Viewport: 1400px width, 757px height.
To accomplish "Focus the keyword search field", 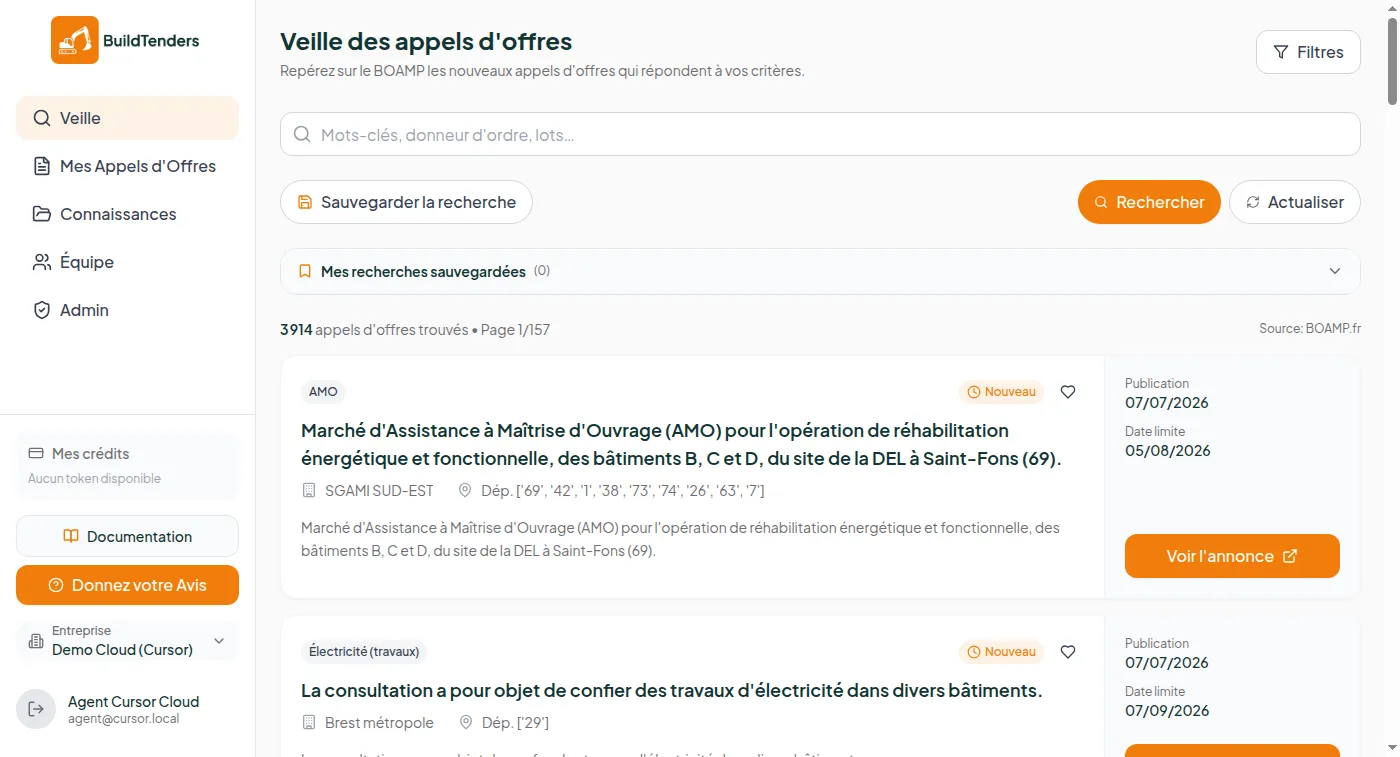I will [820, 134].
